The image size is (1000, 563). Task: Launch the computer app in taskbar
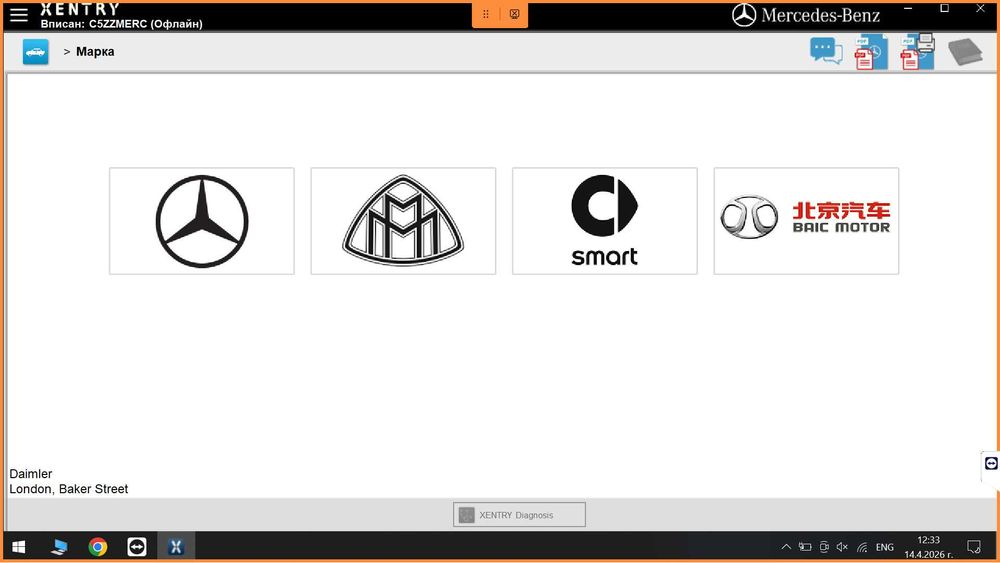(x=59, y=546)
